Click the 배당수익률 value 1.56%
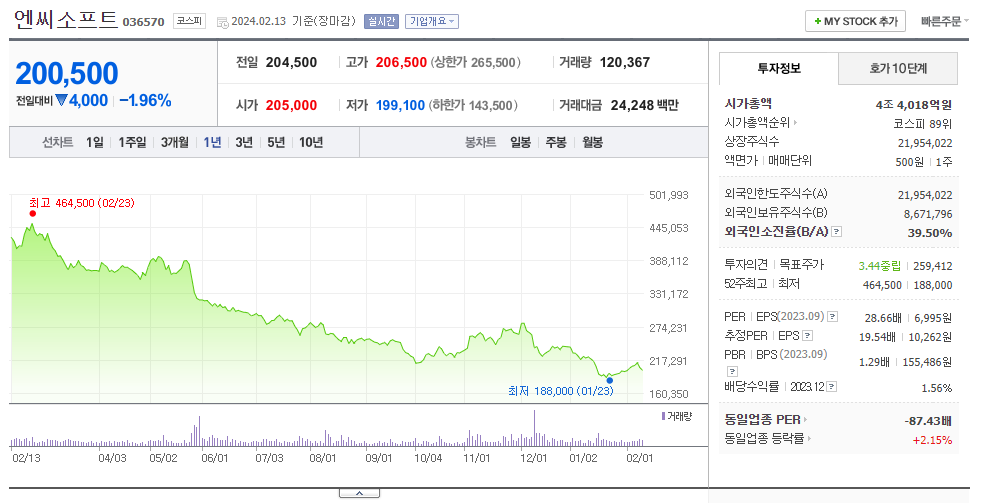Image resolution: width=981 pixels, height=503 pixels. [x=937, y=388]
